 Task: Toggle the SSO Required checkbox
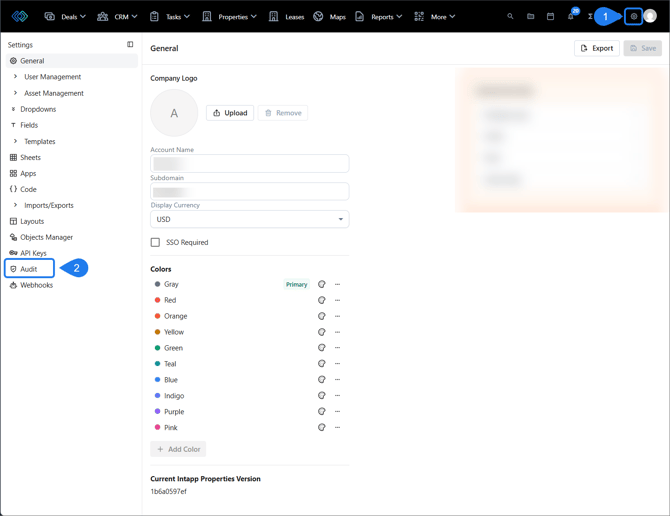coord(155,242)
